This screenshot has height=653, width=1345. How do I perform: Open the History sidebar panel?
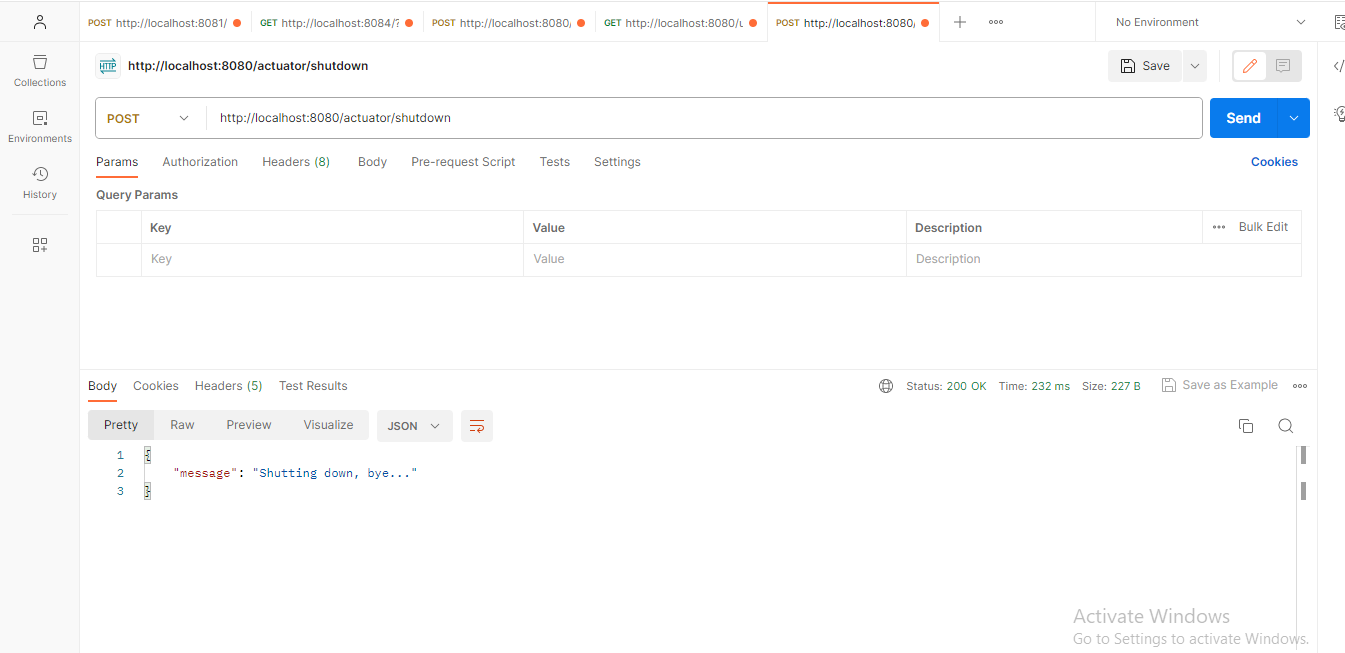pos(39,182)
